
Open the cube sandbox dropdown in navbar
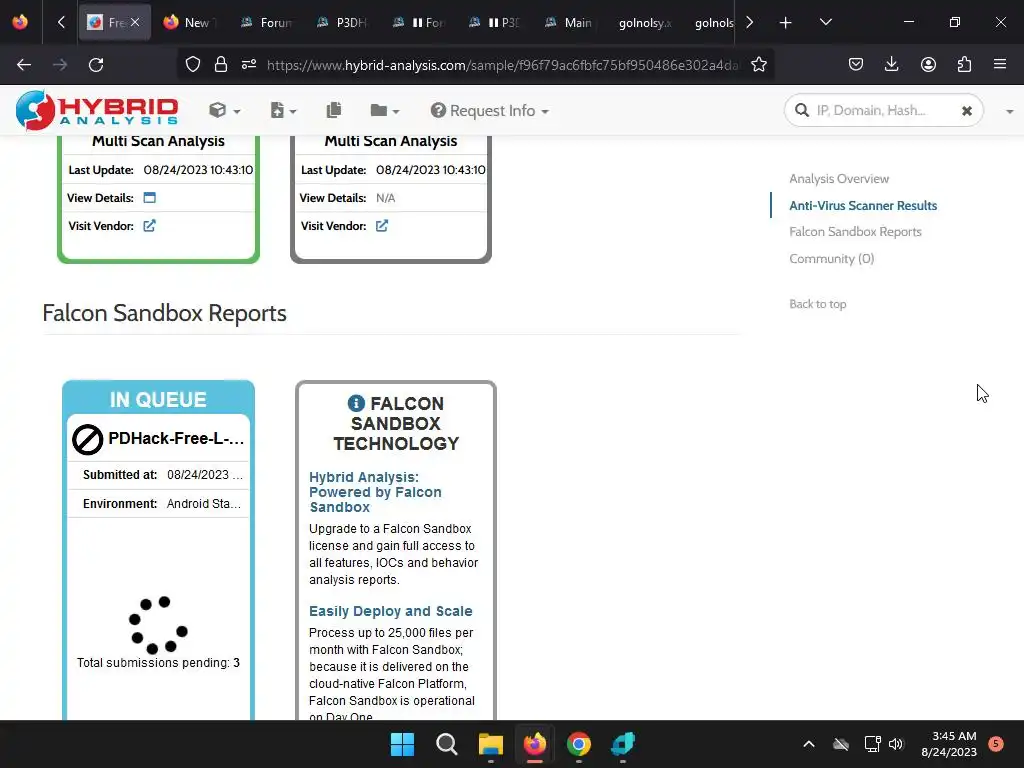point(224,110)
